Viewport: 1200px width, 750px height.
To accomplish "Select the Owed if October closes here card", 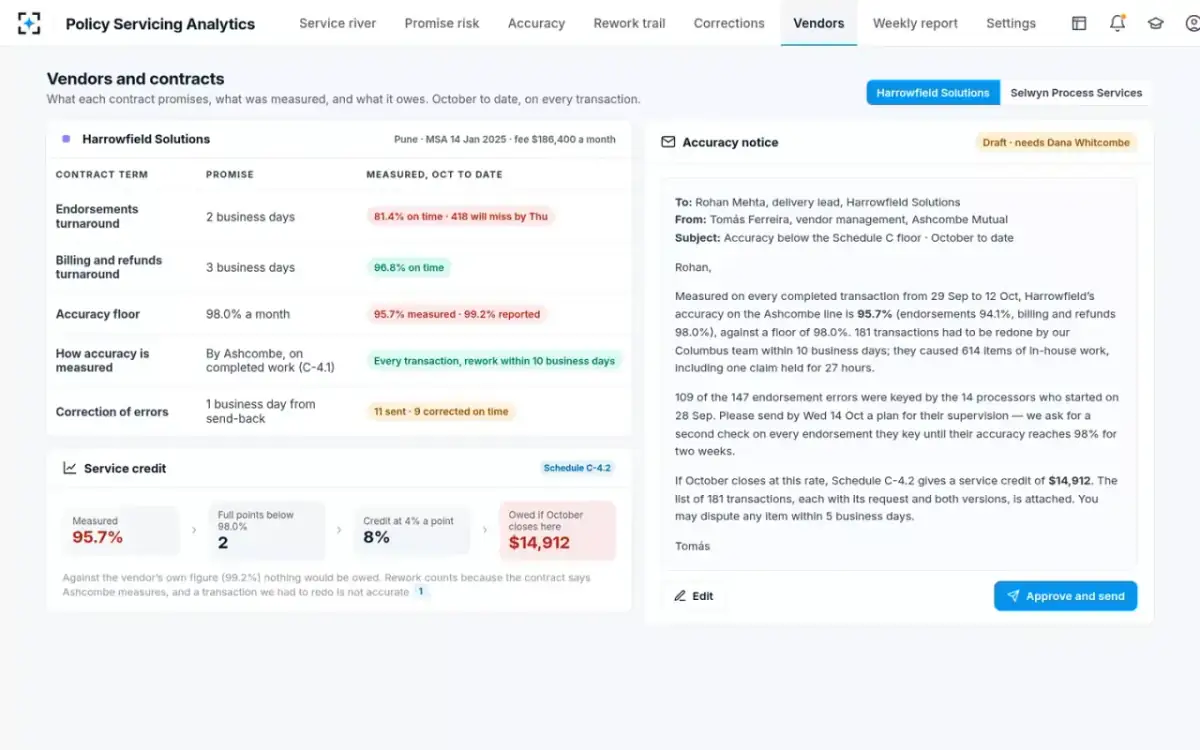I will 558,530.
